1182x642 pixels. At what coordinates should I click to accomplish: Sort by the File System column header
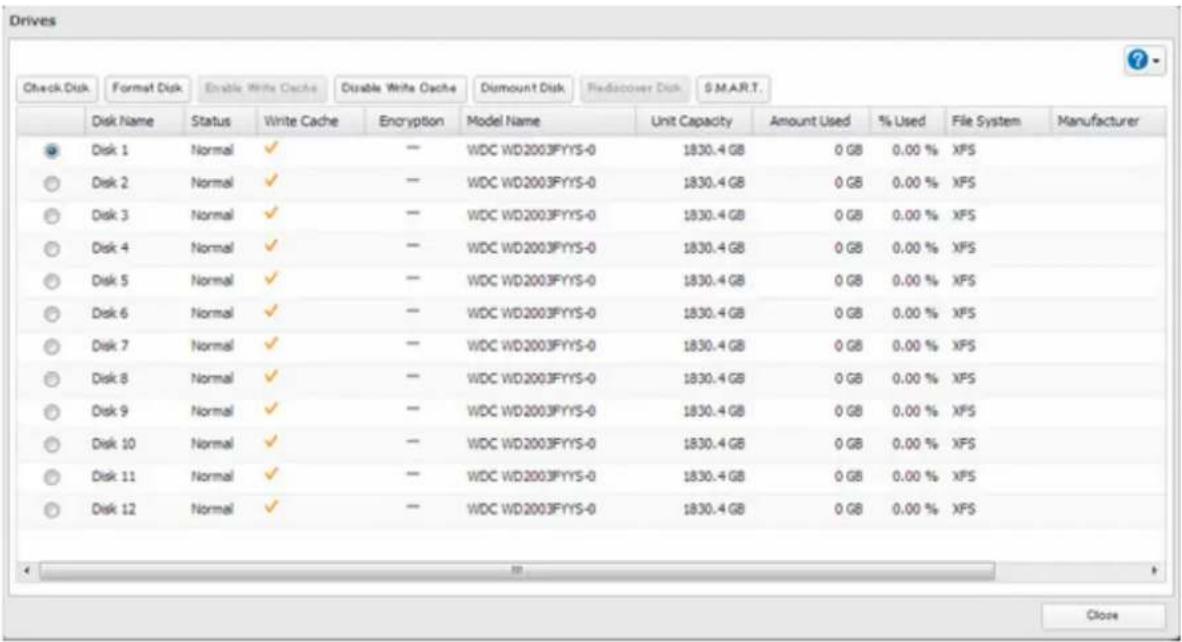click(x=997, y=121)
